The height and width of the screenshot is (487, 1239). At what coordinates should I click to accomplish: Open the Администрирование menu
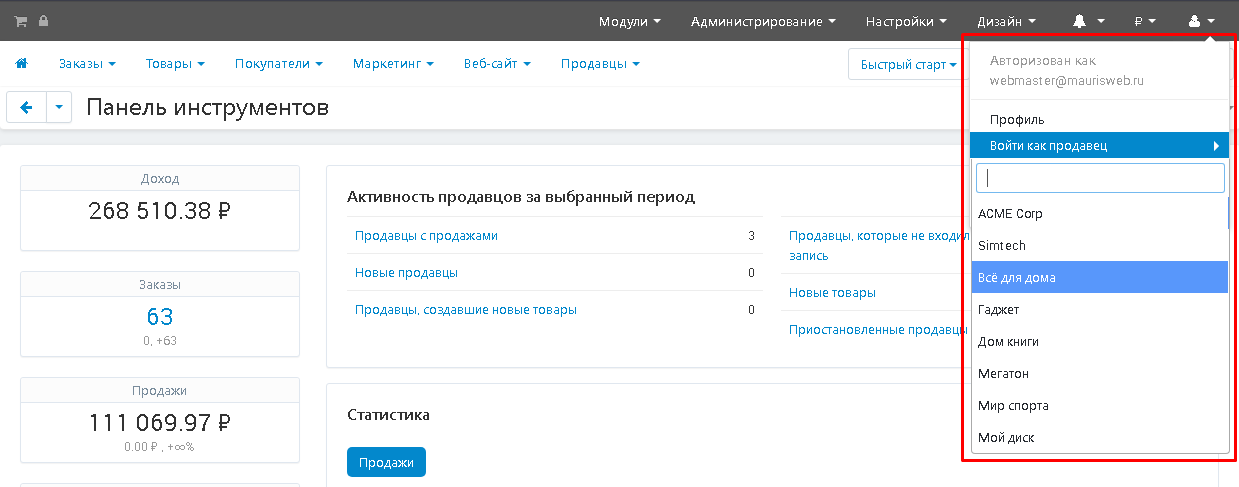(x=763, y=20)
